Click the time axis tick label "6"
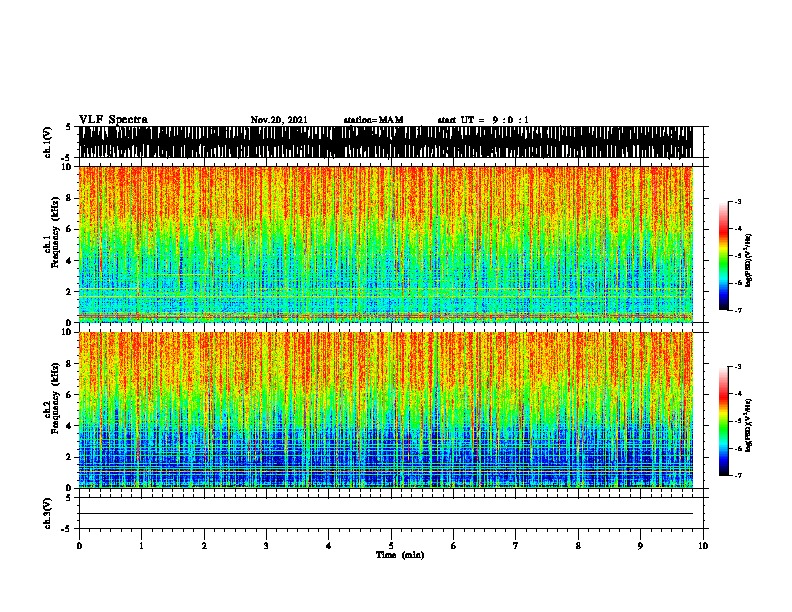The image size is (792, 612). click(x=454, y=546)
